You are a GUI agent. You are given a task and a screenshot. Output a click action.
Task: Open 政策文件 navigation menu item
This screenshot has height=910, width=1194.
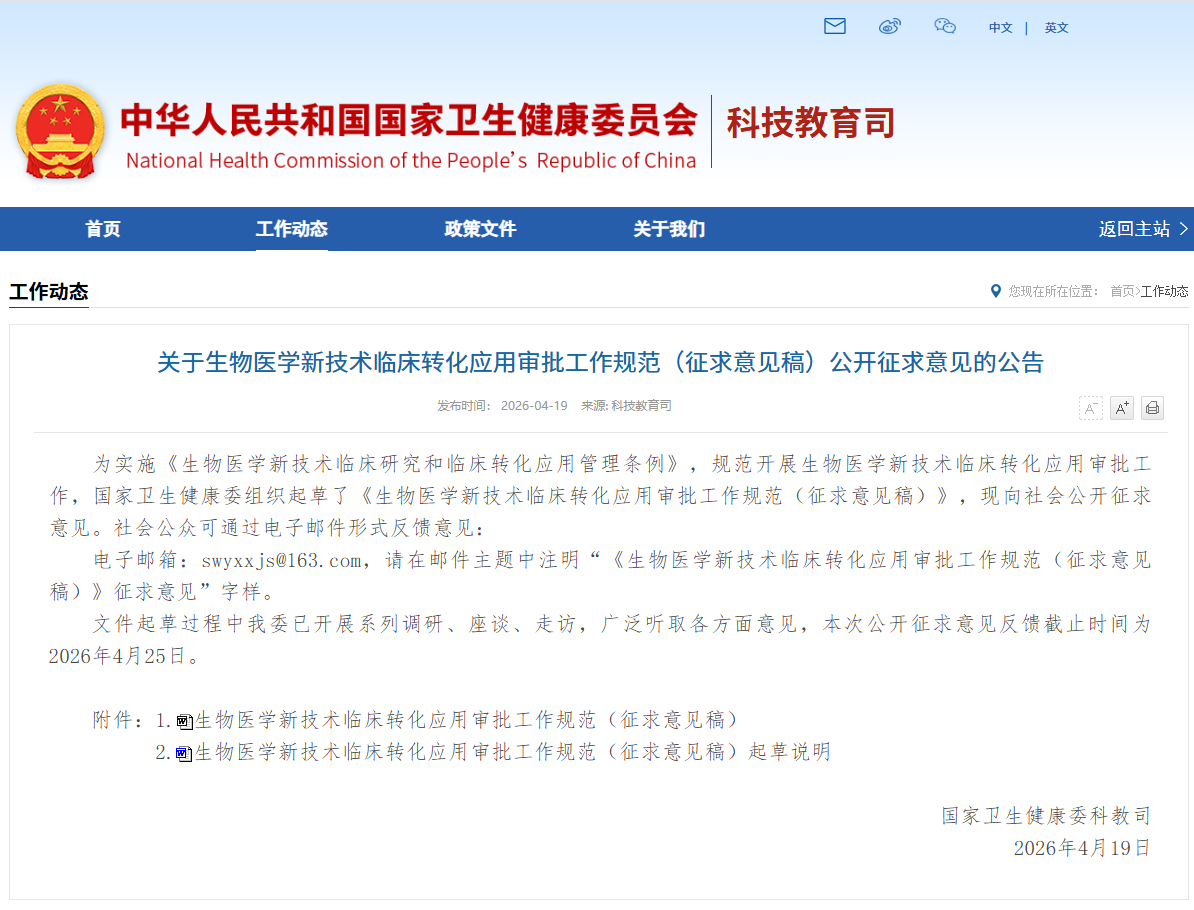click(480, 229)
